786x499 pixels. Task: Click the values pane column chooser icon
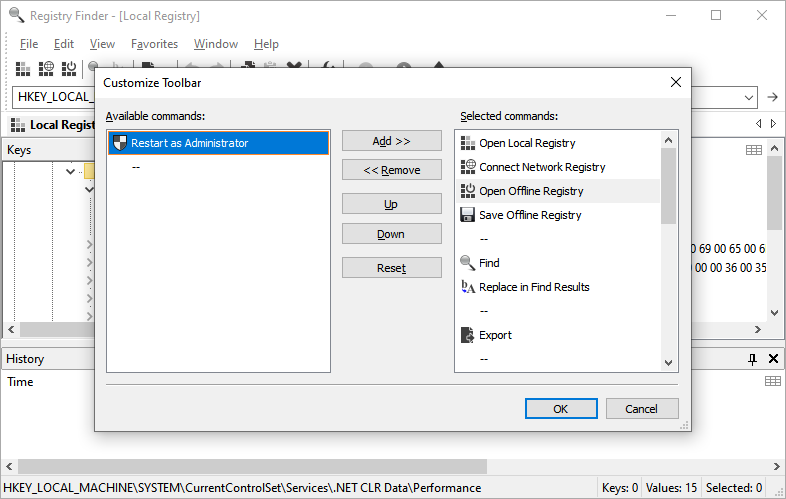[x=754, y=150]
